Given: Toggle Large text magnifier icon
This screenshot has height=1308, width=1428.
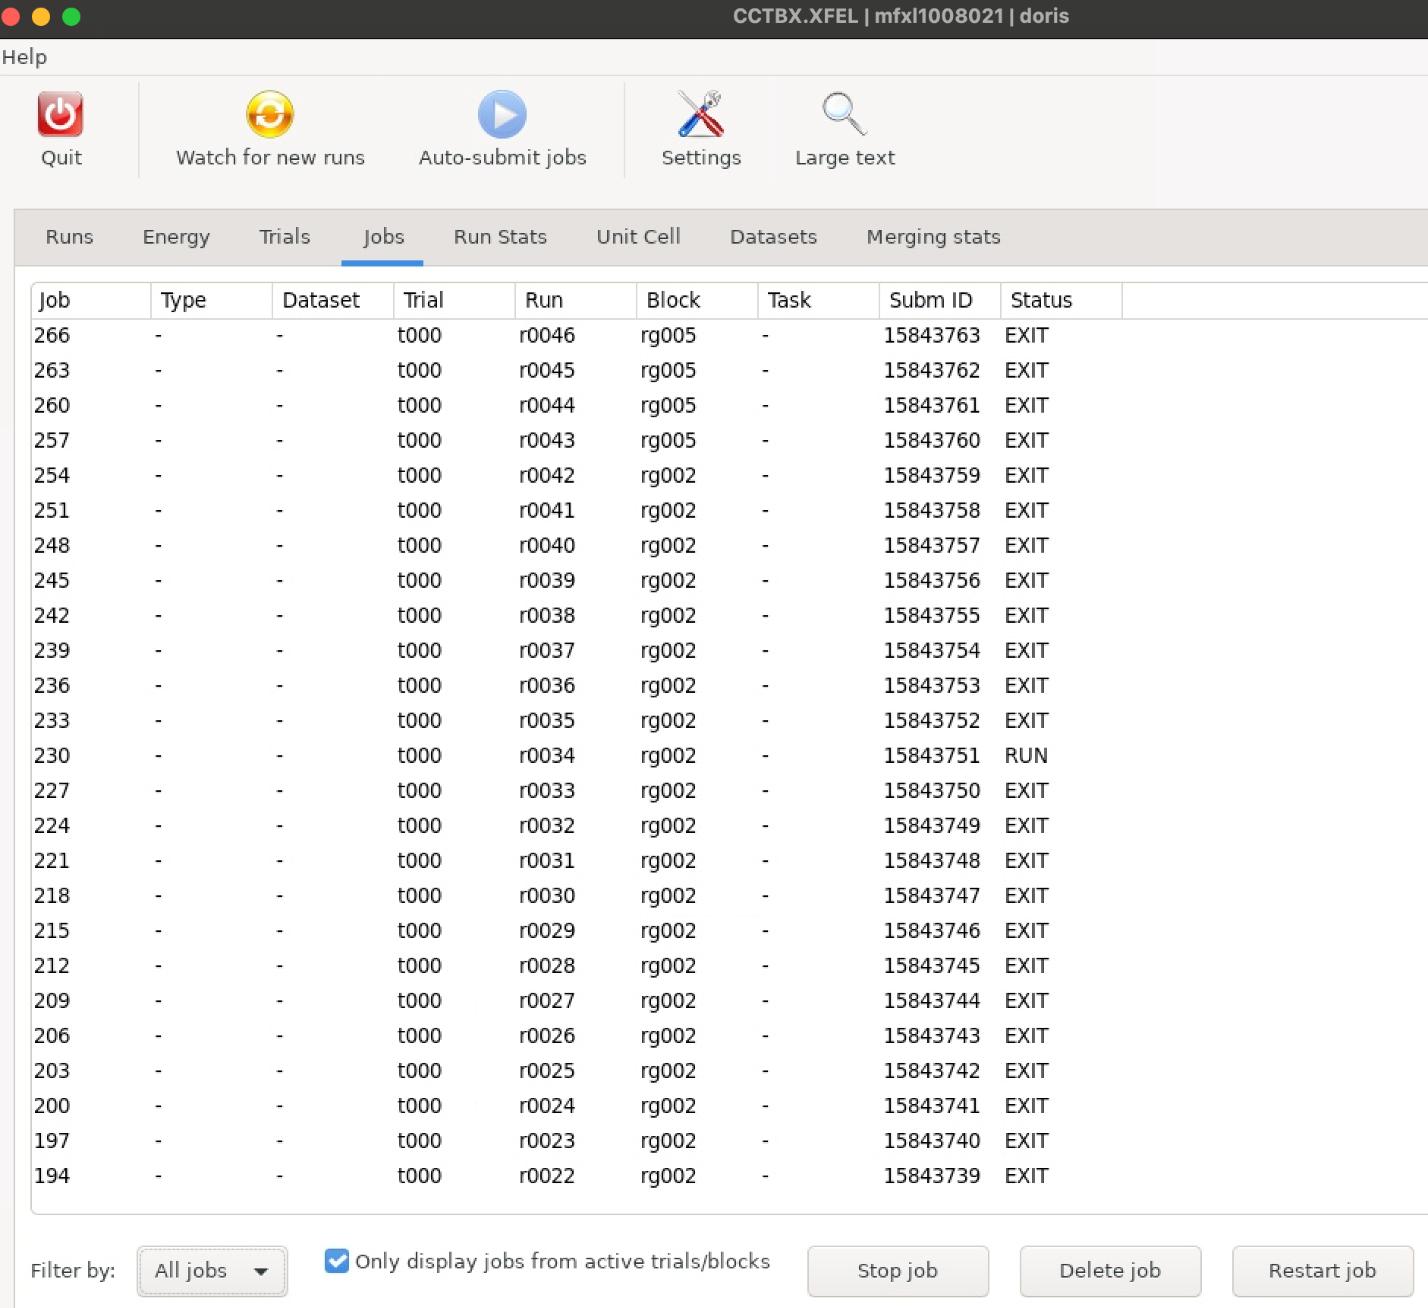Looking at the screenshot, I should point(844,114).
